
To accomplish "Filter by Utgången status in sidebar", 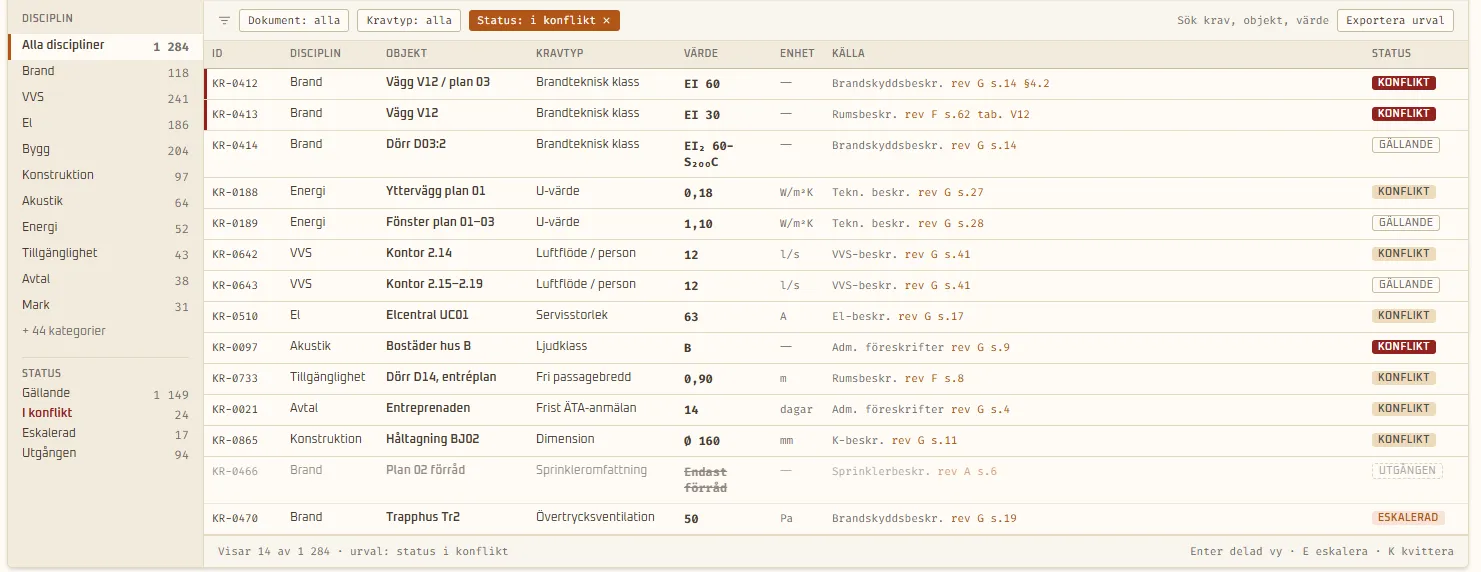I will (x=106, y=454).
